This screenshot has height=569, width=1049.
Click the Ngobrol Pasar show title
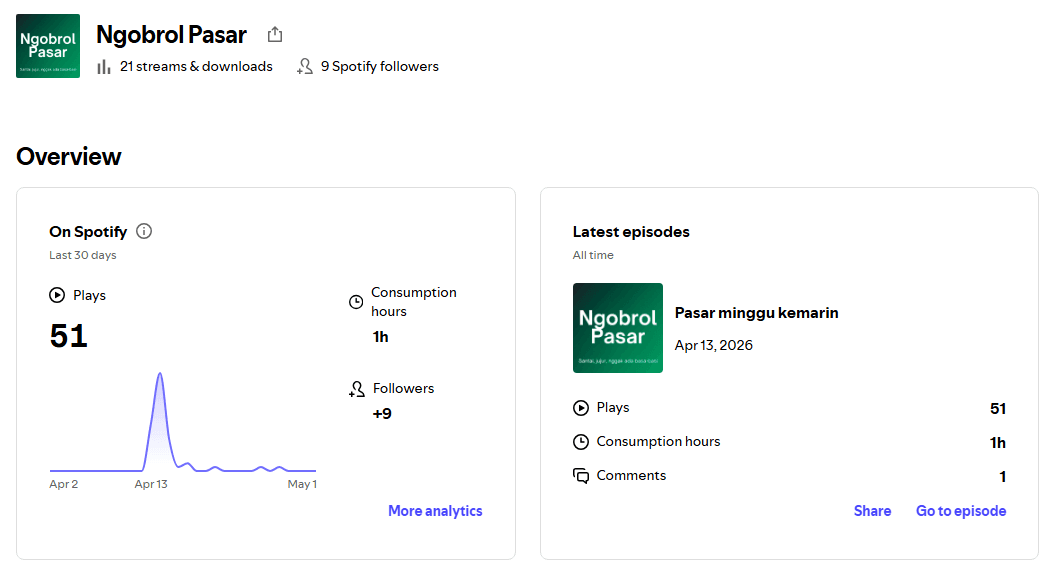[171, 35]
